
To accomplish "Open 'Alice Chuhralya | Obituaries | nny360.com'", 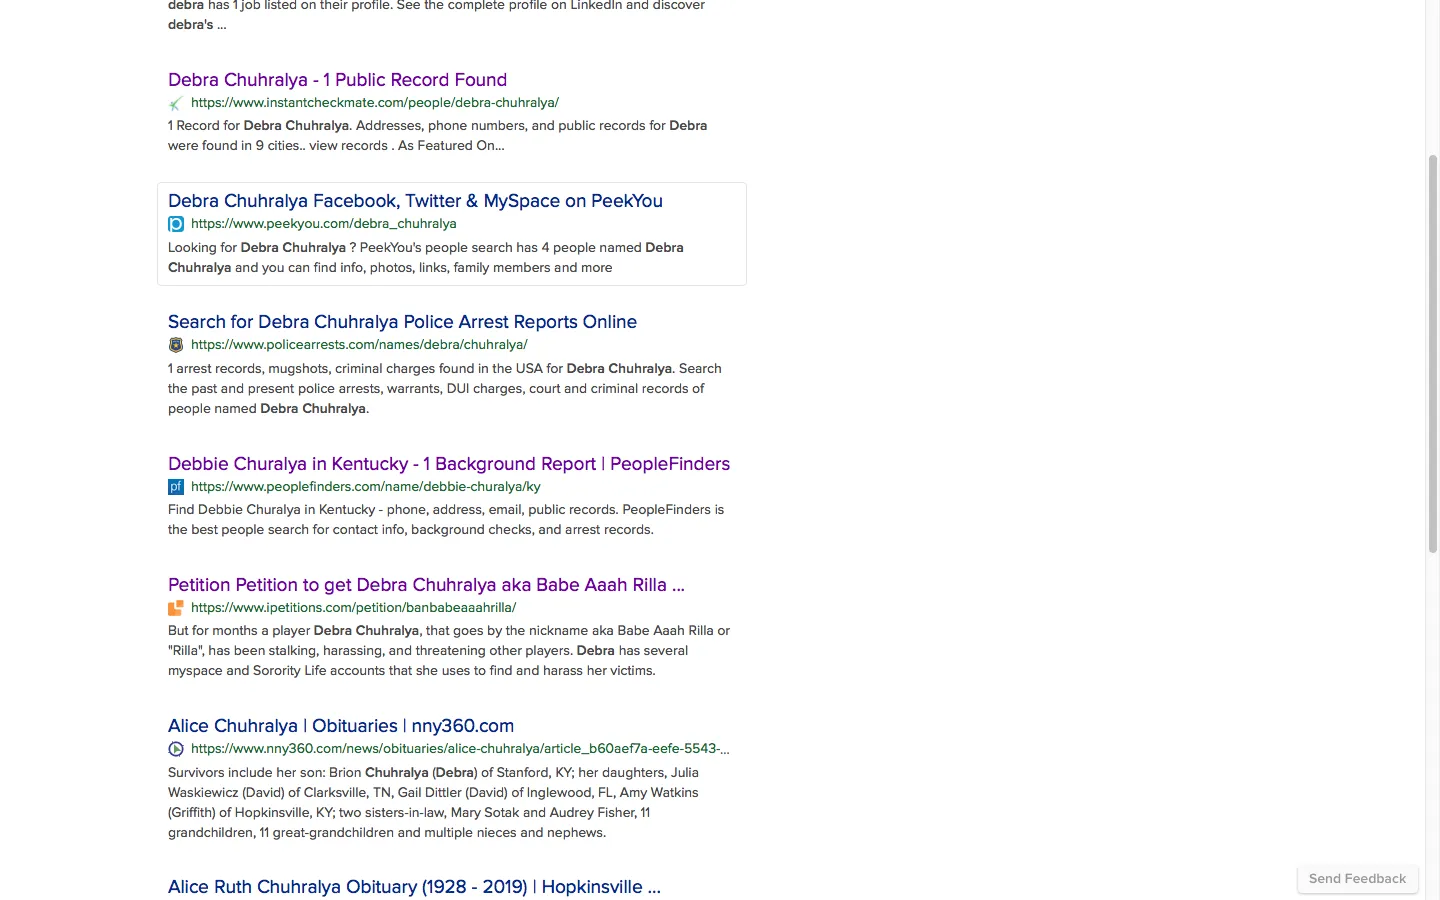I will pos(340,726).
